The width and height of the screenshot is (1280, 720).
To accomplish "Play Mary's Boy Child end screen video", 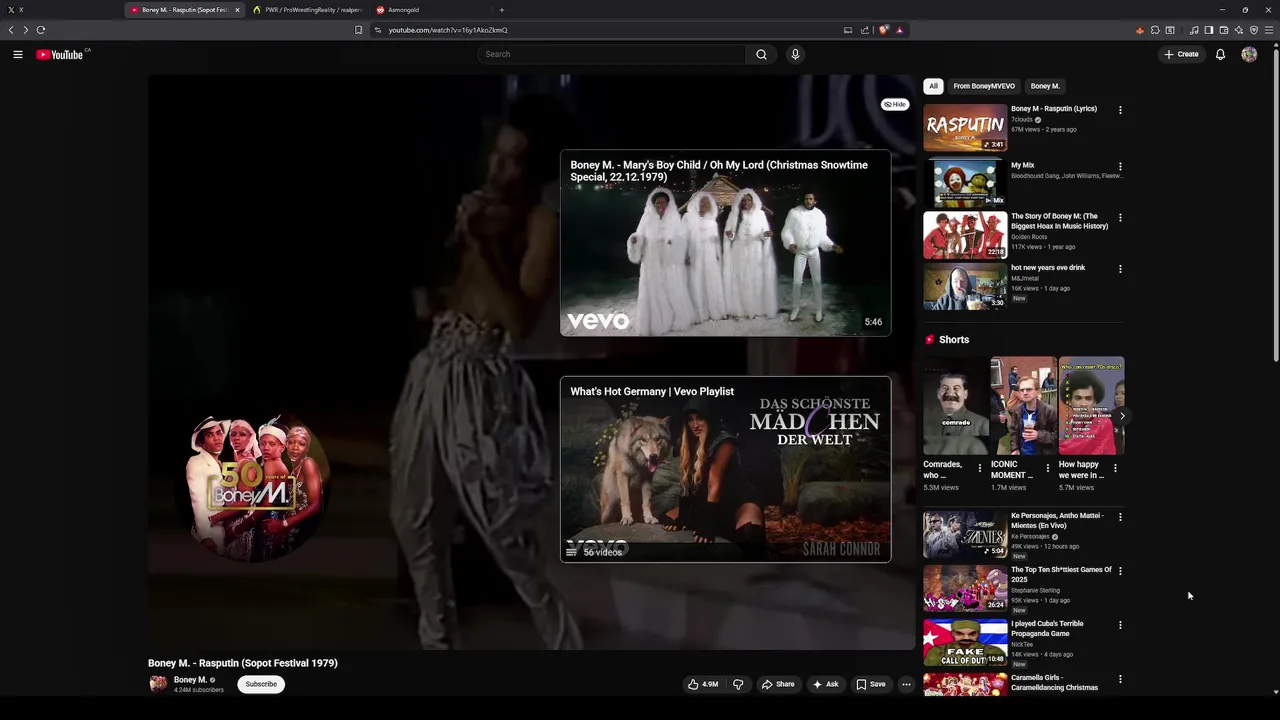I will click(725, 243).
